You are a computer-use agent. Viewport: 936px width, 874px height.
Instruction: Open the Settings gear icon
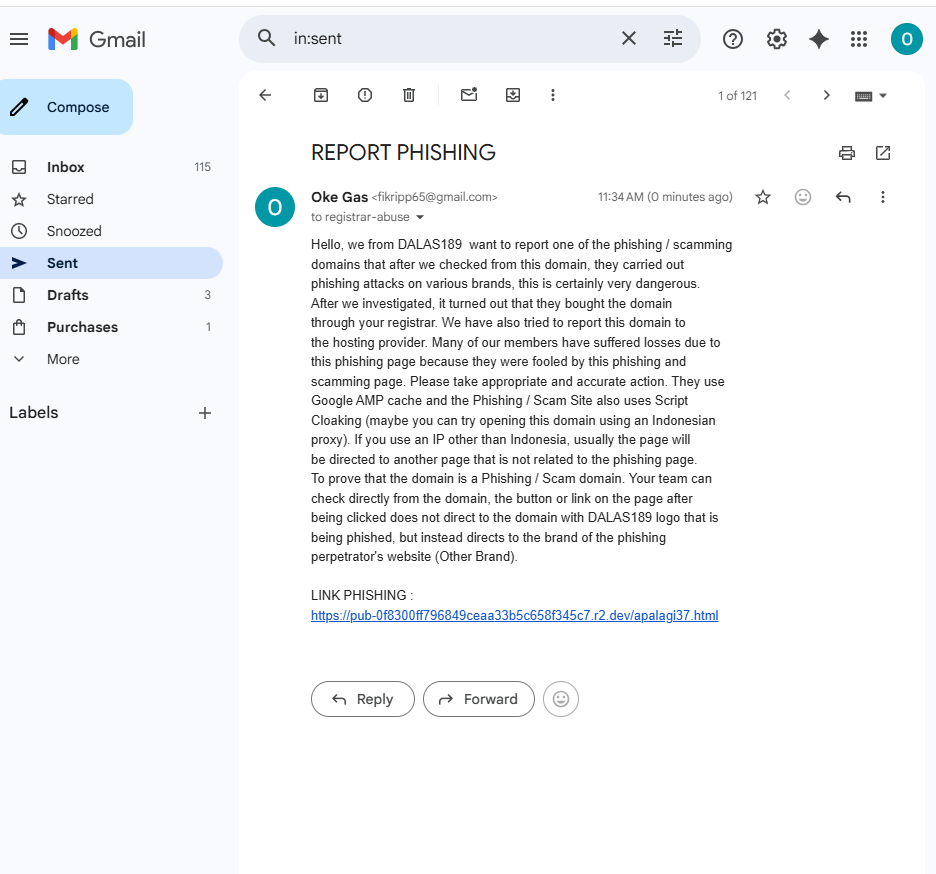click(777, 39)
